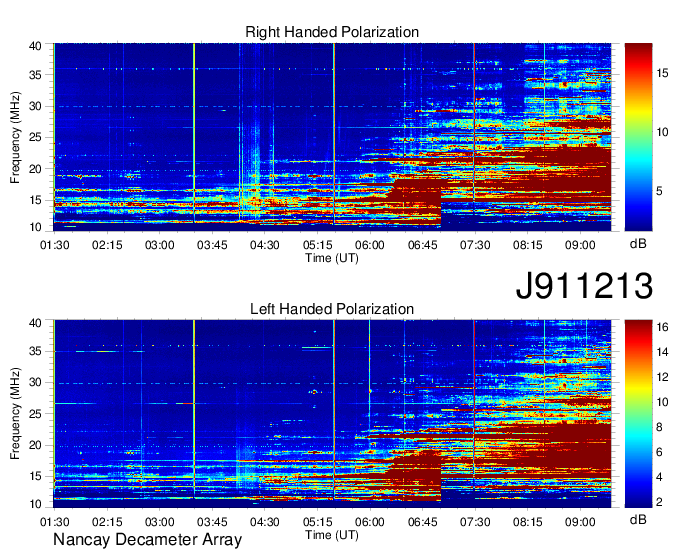Click "Frequency (MHz)" axis label of Right Handed plot
680x552 pixels.
click(x=15, y=137)
